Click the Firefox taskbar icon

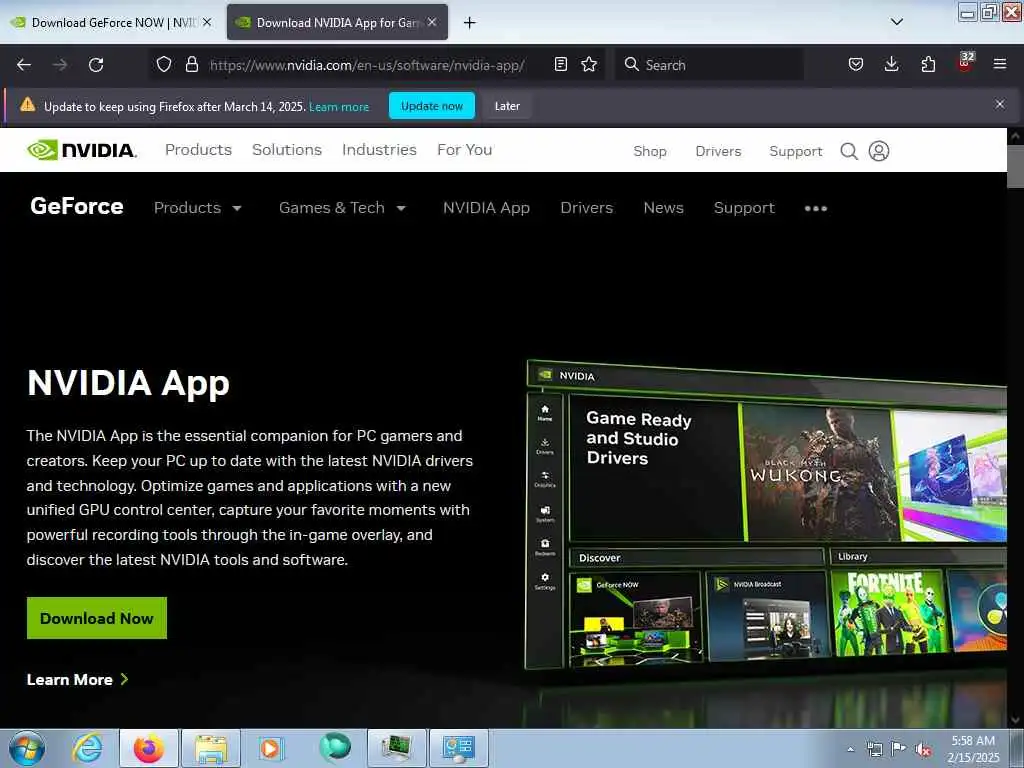(149, 748)
